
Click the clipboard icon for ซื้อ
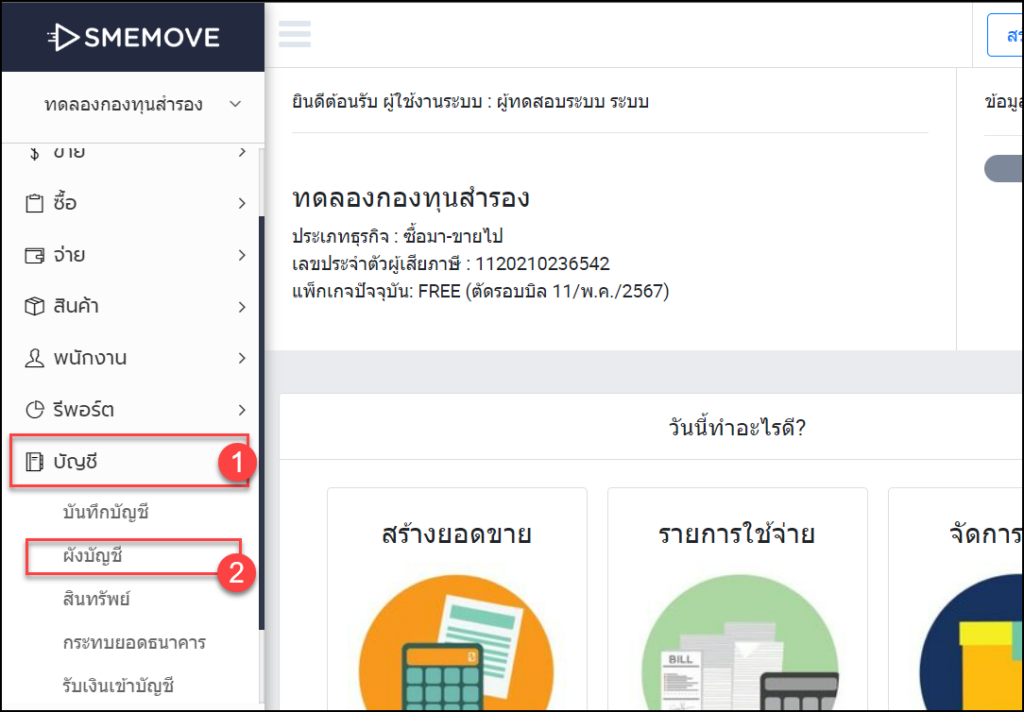pyautogui.click(x=32, y=202)
